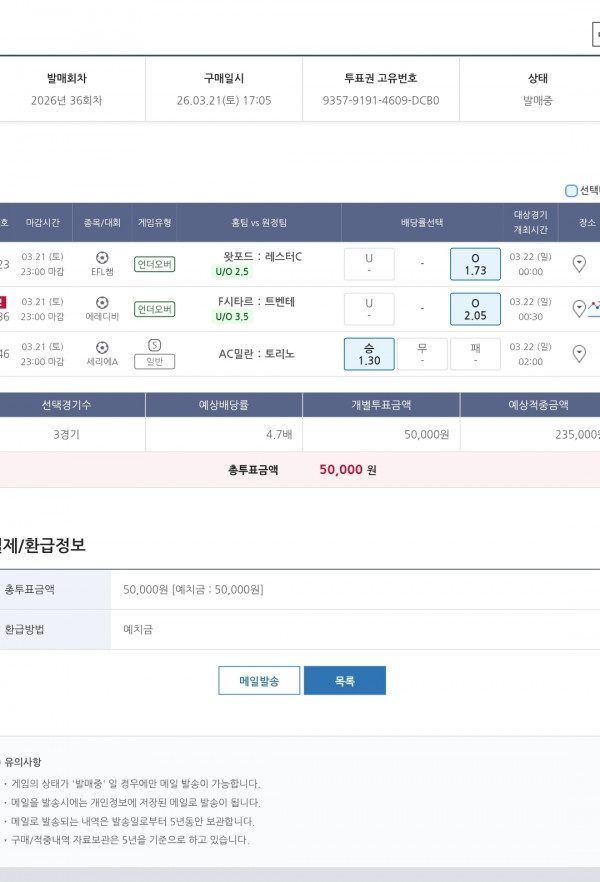Click the soccer ball icon above 세리에A

click(102, 347)
